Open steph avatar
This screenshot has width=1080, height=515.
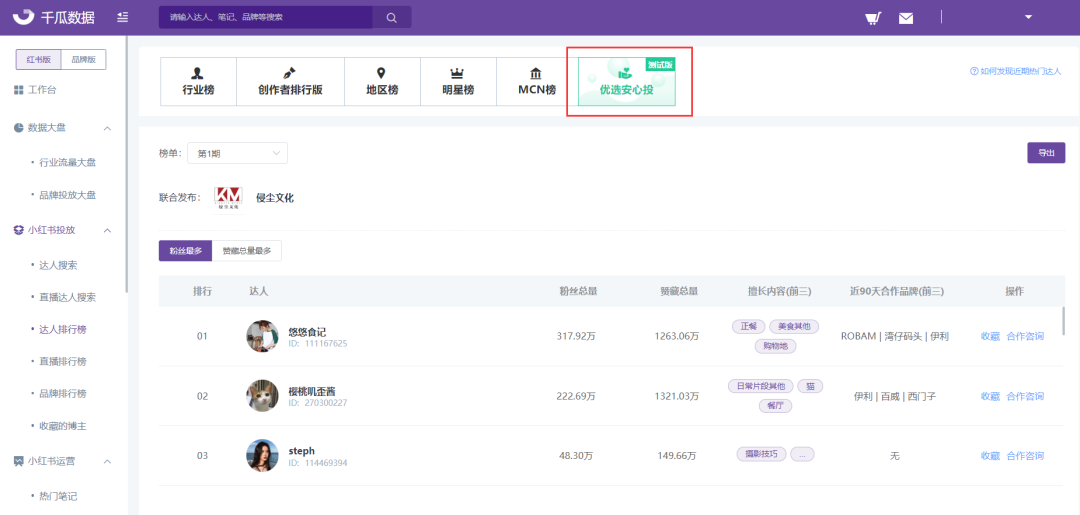[262, 456]
